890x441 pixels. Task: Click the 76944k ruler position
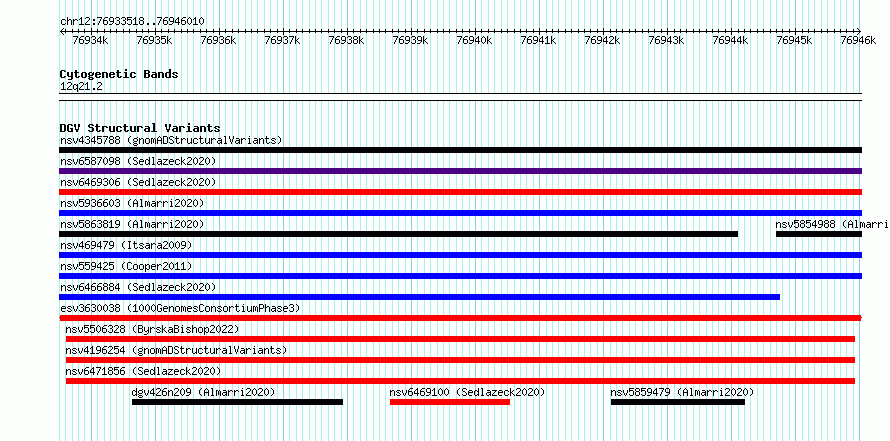tap(731, 40)
